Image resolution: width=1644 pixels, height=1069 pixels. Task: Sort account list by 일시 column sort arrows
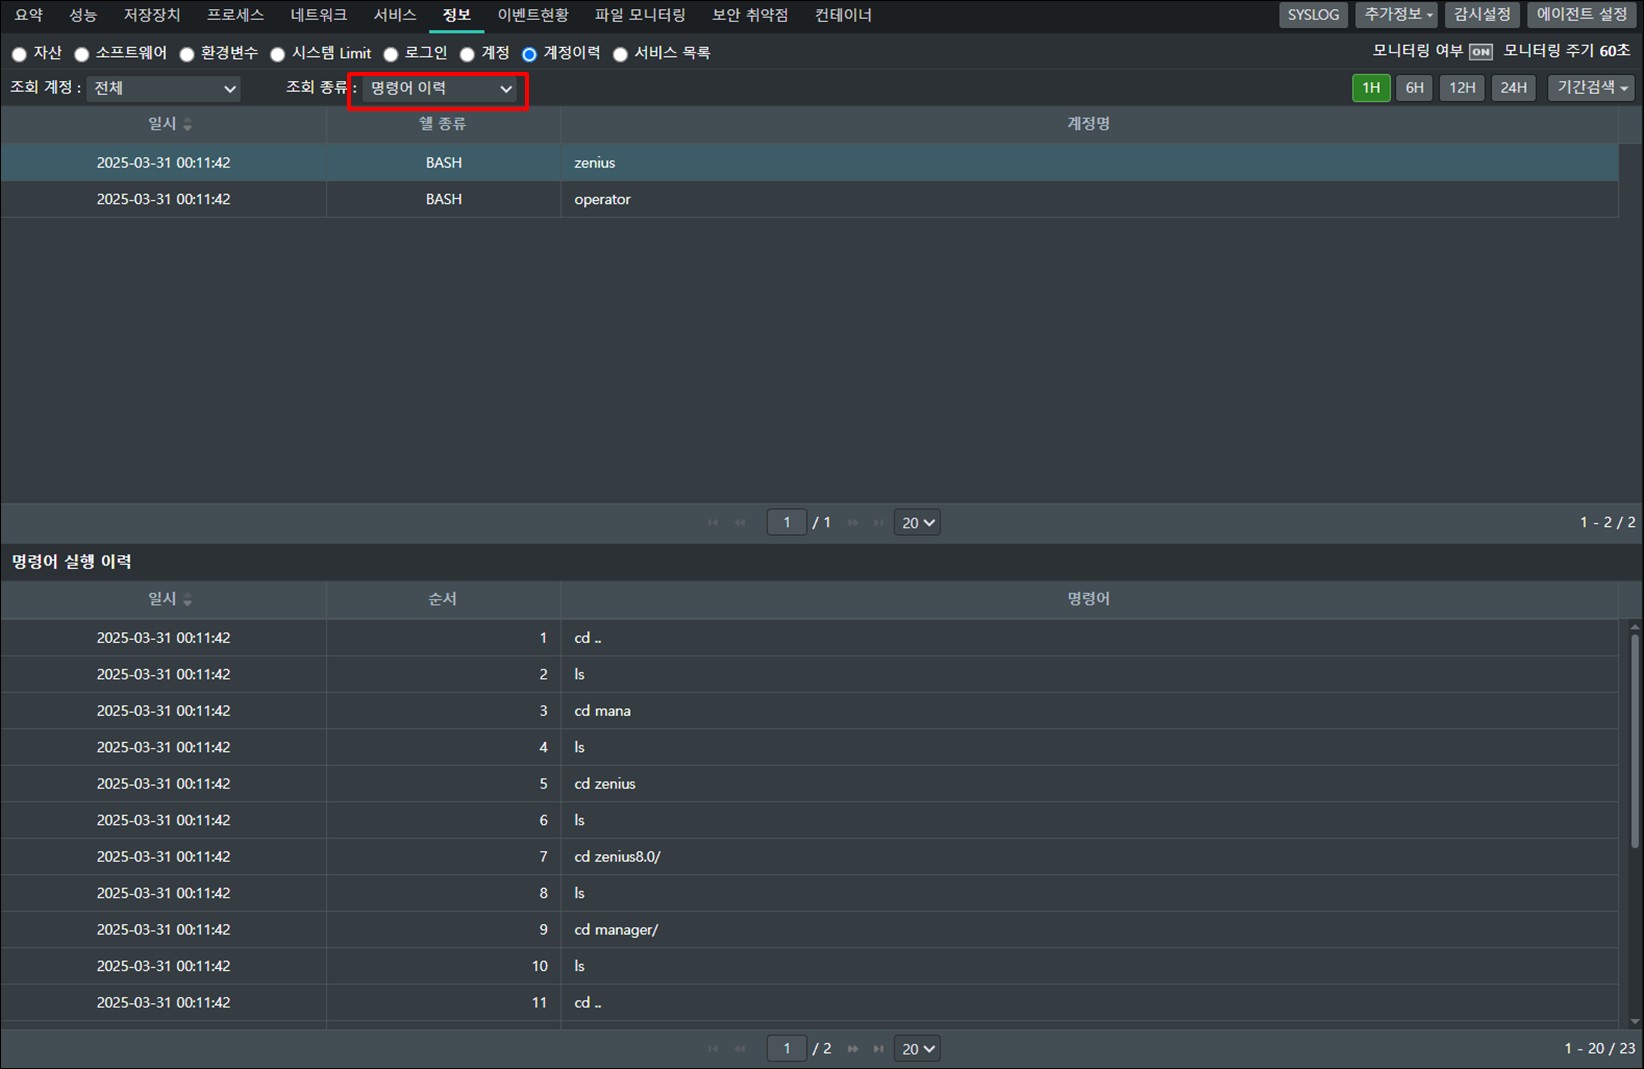coord(188,124)
